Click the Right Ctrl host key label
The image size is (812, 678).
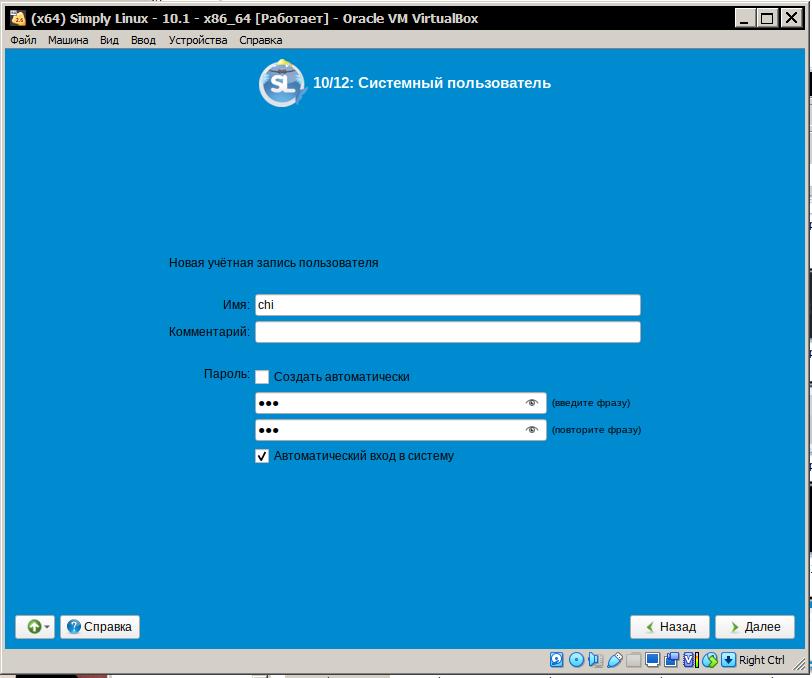pyautogui.click(x=761, y=660)
